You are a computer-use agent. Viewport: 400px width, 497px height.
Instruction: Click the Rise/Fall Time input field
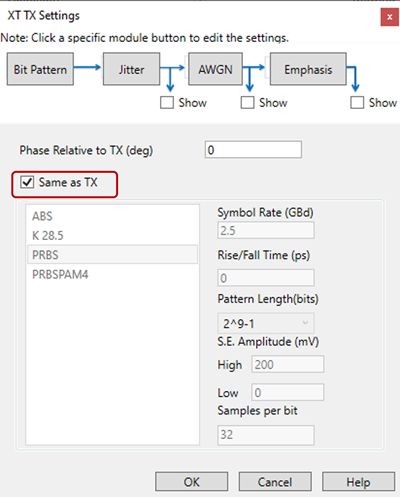266,278
